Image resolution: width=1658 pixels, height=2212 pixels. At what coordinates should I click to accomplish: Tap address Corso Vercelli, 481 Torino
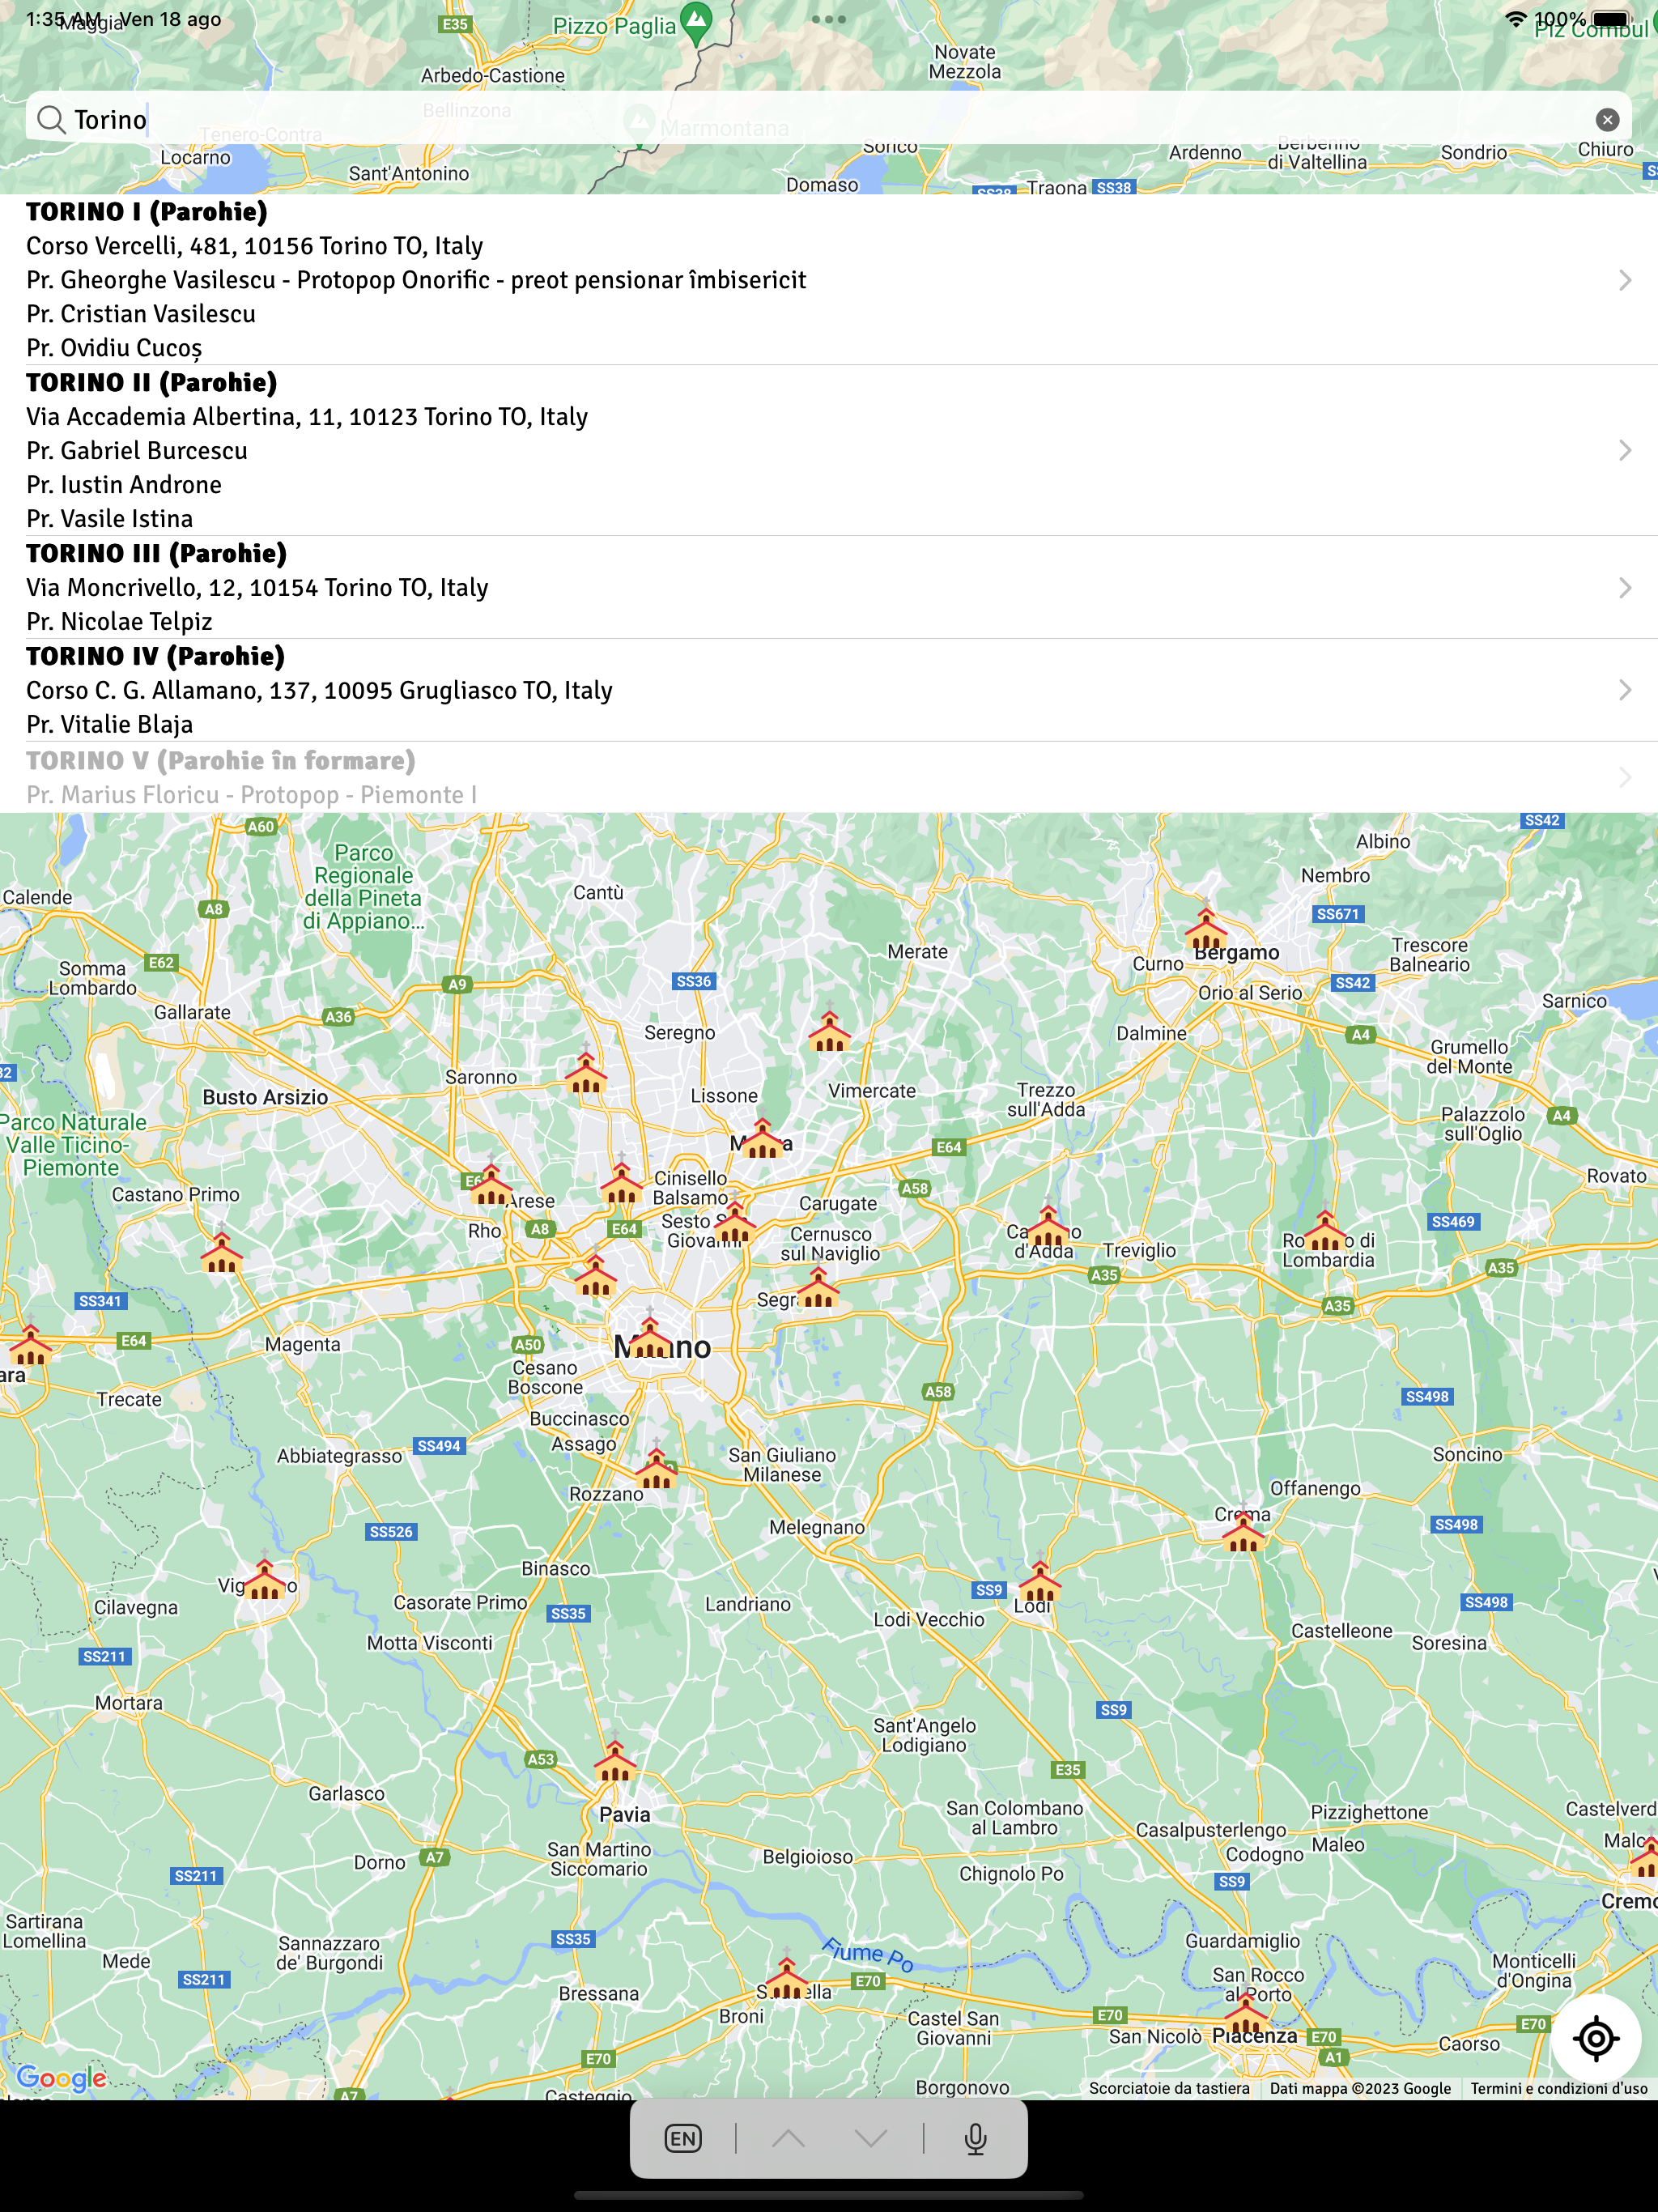pos(255,246)
